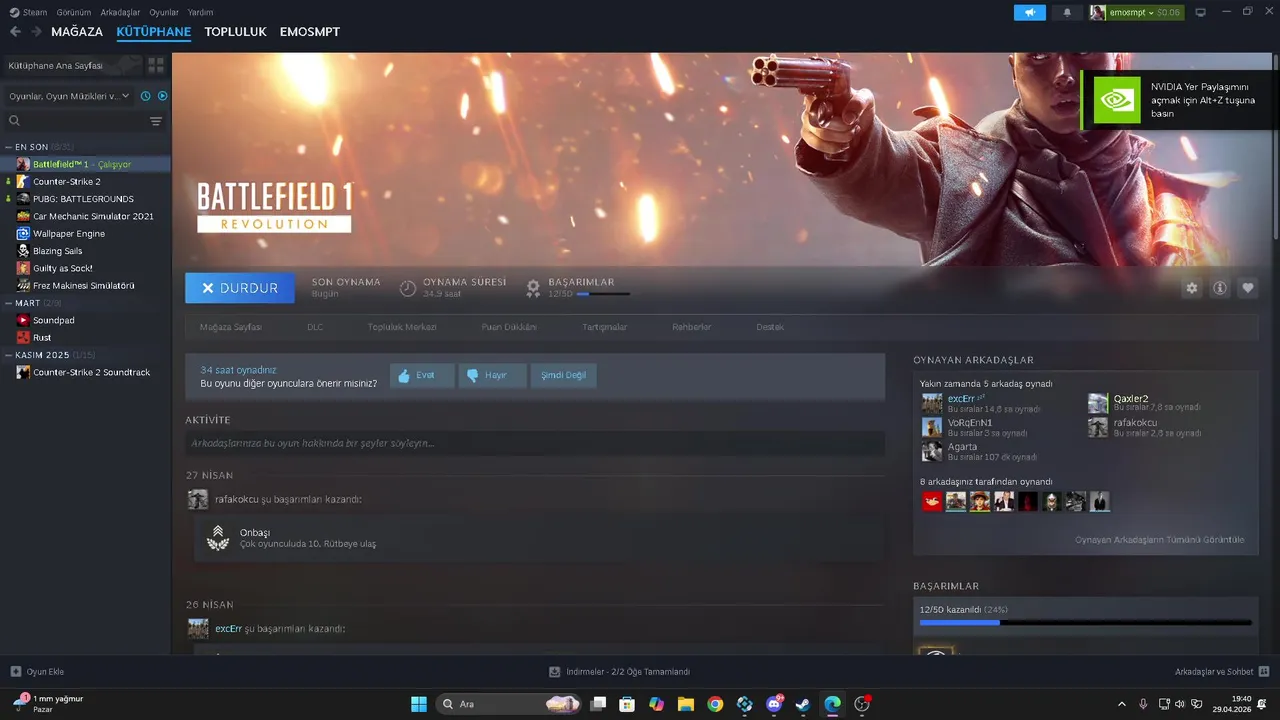Switch library to grid view icon

coord(156,65)
